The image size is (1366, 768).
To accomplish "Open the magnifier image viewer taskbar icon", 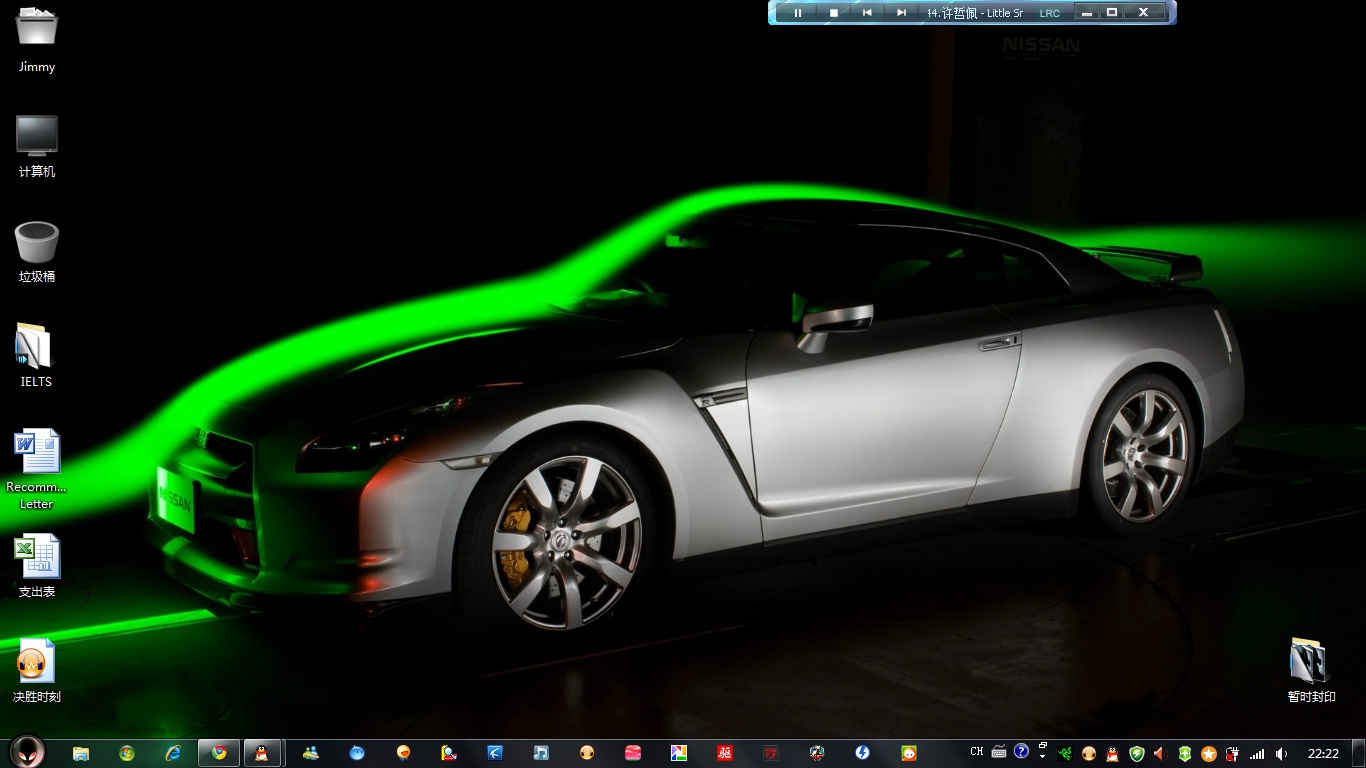I will pos(449,753).
